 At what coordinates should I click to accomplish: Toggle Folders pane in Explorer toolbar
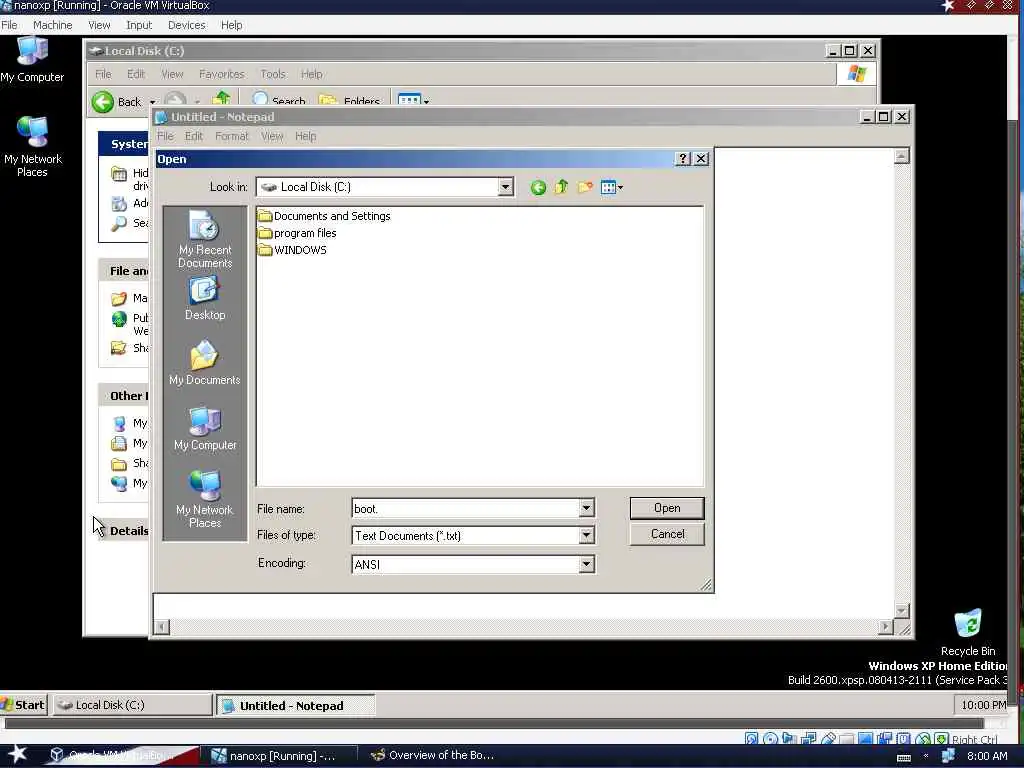tap(349, 101)
